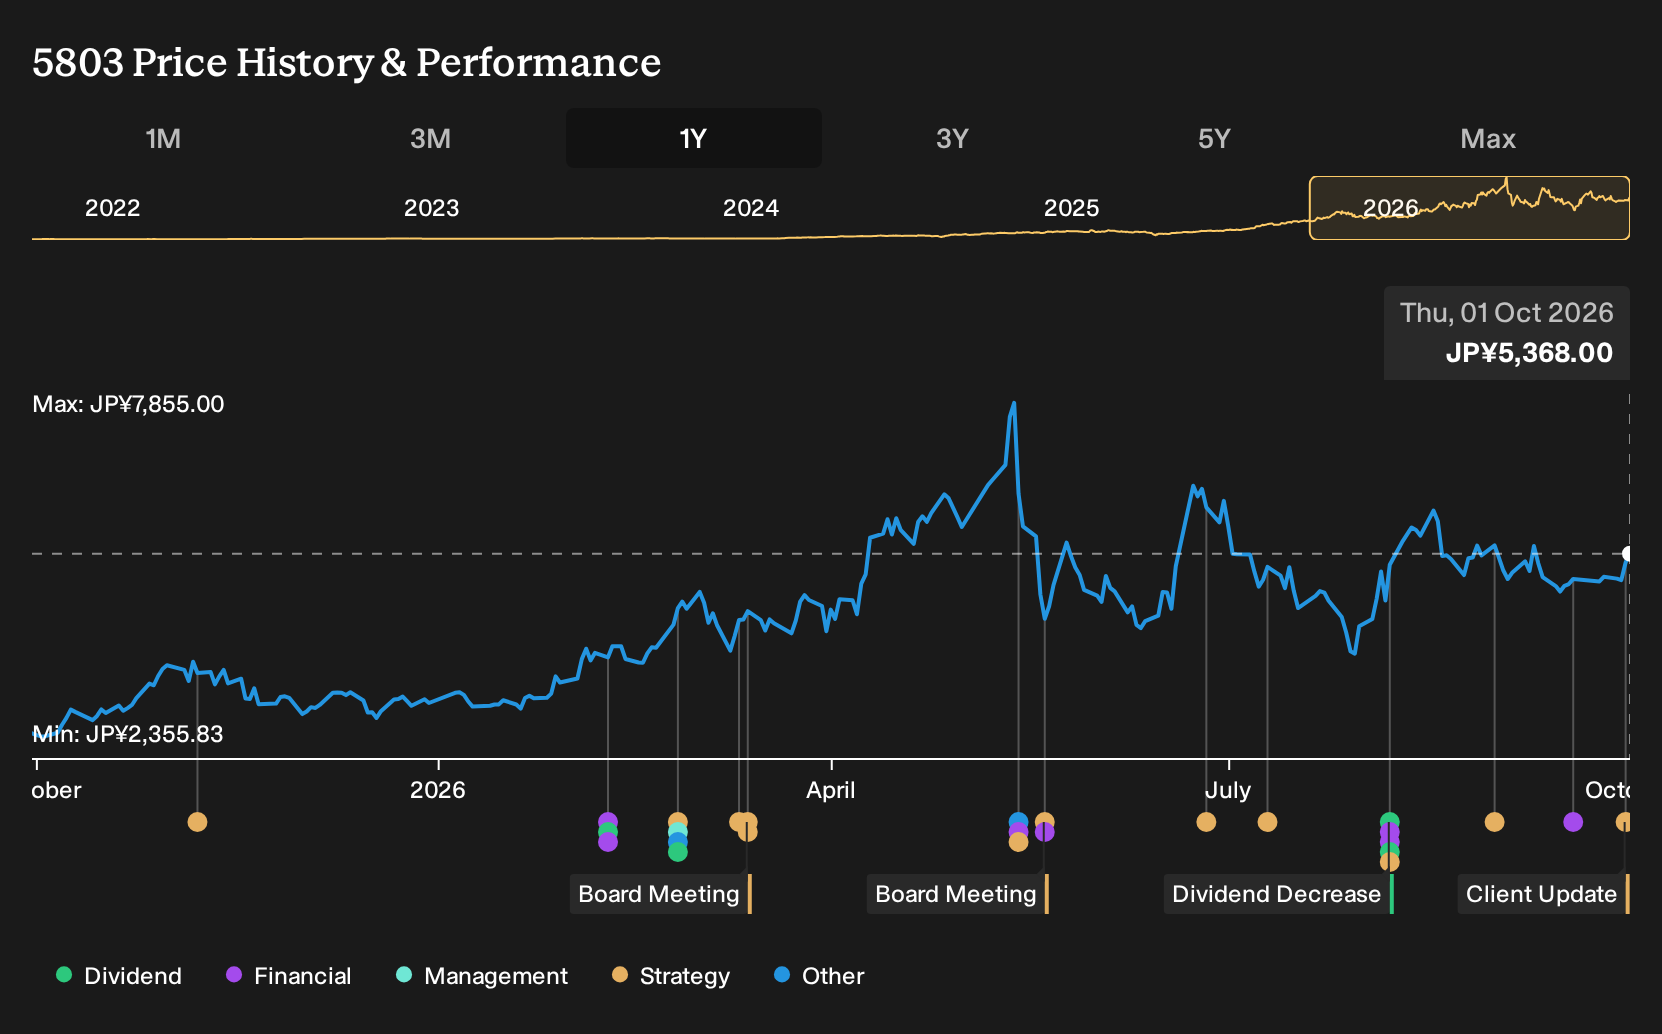This screenshot has width=1662, height=1034.
Task: Open the Board Meeting label before April
Action: [660, 894]
